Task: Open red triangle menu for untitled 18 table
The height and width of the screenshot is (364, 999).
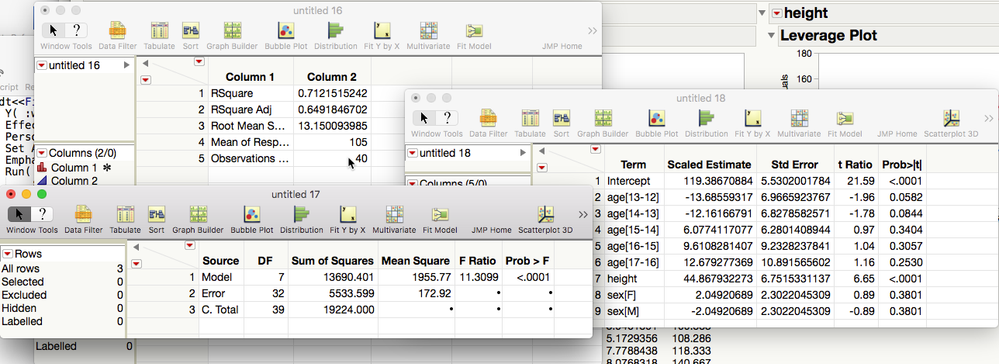Action: (413, 153)
